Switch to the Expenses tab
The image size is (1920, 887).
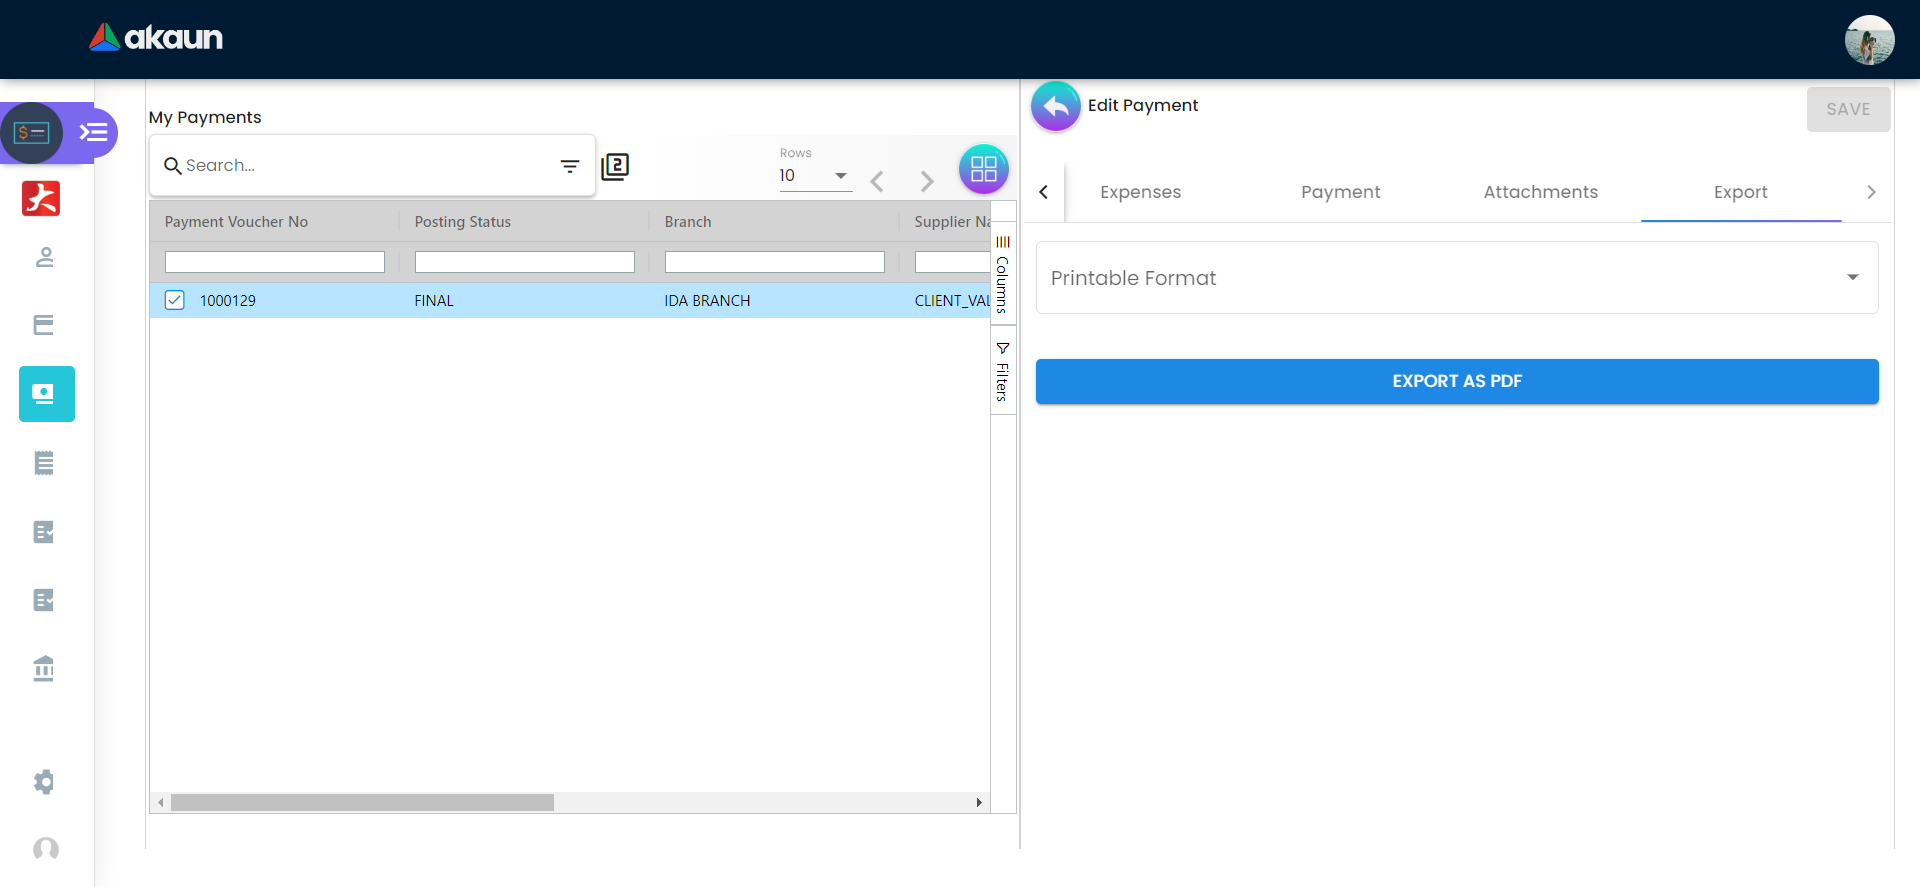[1140, 192]
